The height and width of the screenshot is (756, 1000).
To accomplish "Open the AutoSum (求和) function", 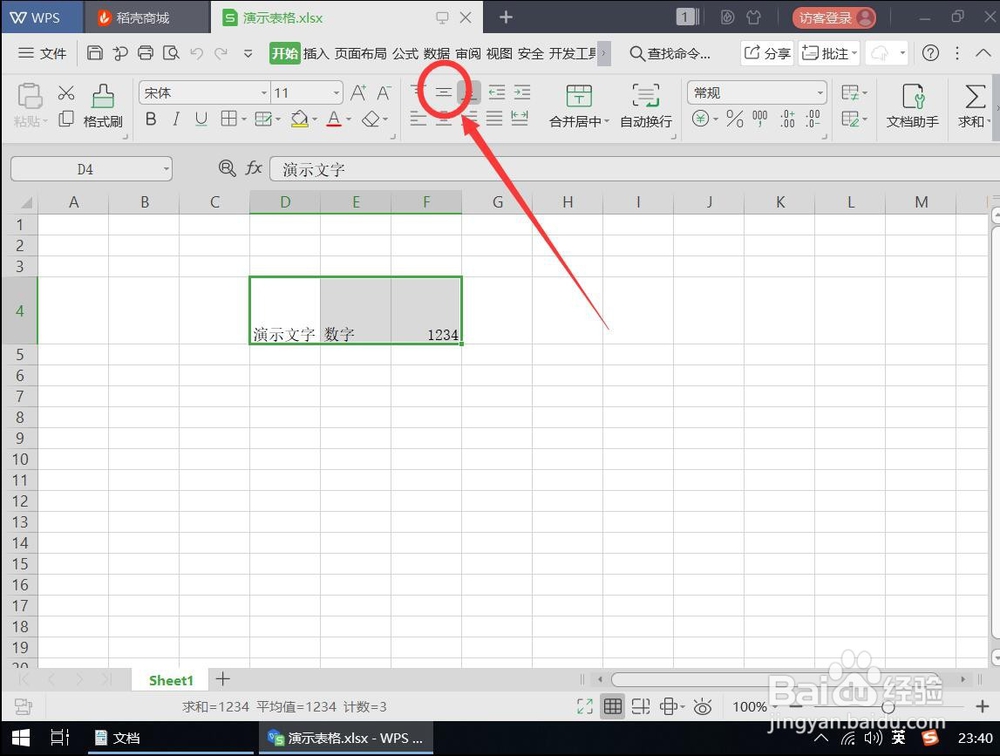I will pyautogui.click(x=972, y=105).
